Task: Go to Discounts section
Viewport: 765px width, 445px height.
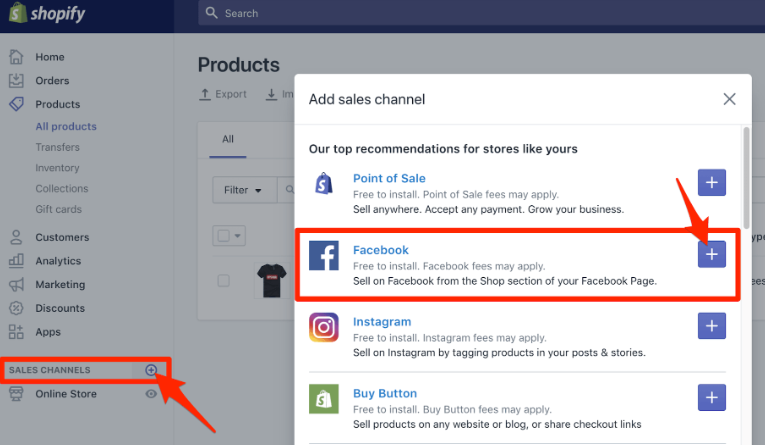Action: tap(60, 308)
